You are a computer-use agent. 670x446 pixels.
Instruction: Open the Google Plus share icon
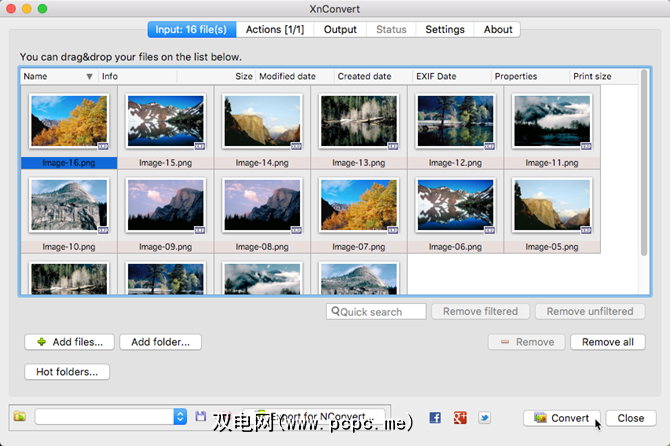[x=460, y=418]
